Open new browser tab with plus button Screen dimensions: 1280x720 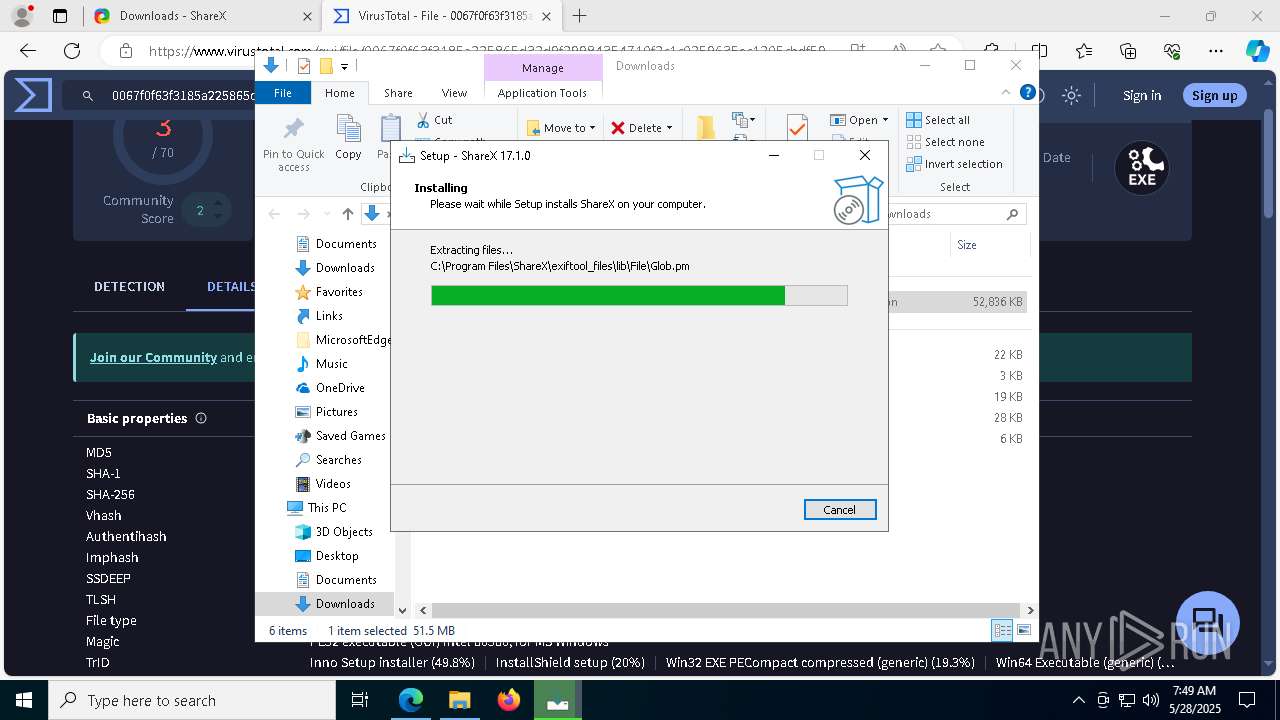click(x=579, y=16)
